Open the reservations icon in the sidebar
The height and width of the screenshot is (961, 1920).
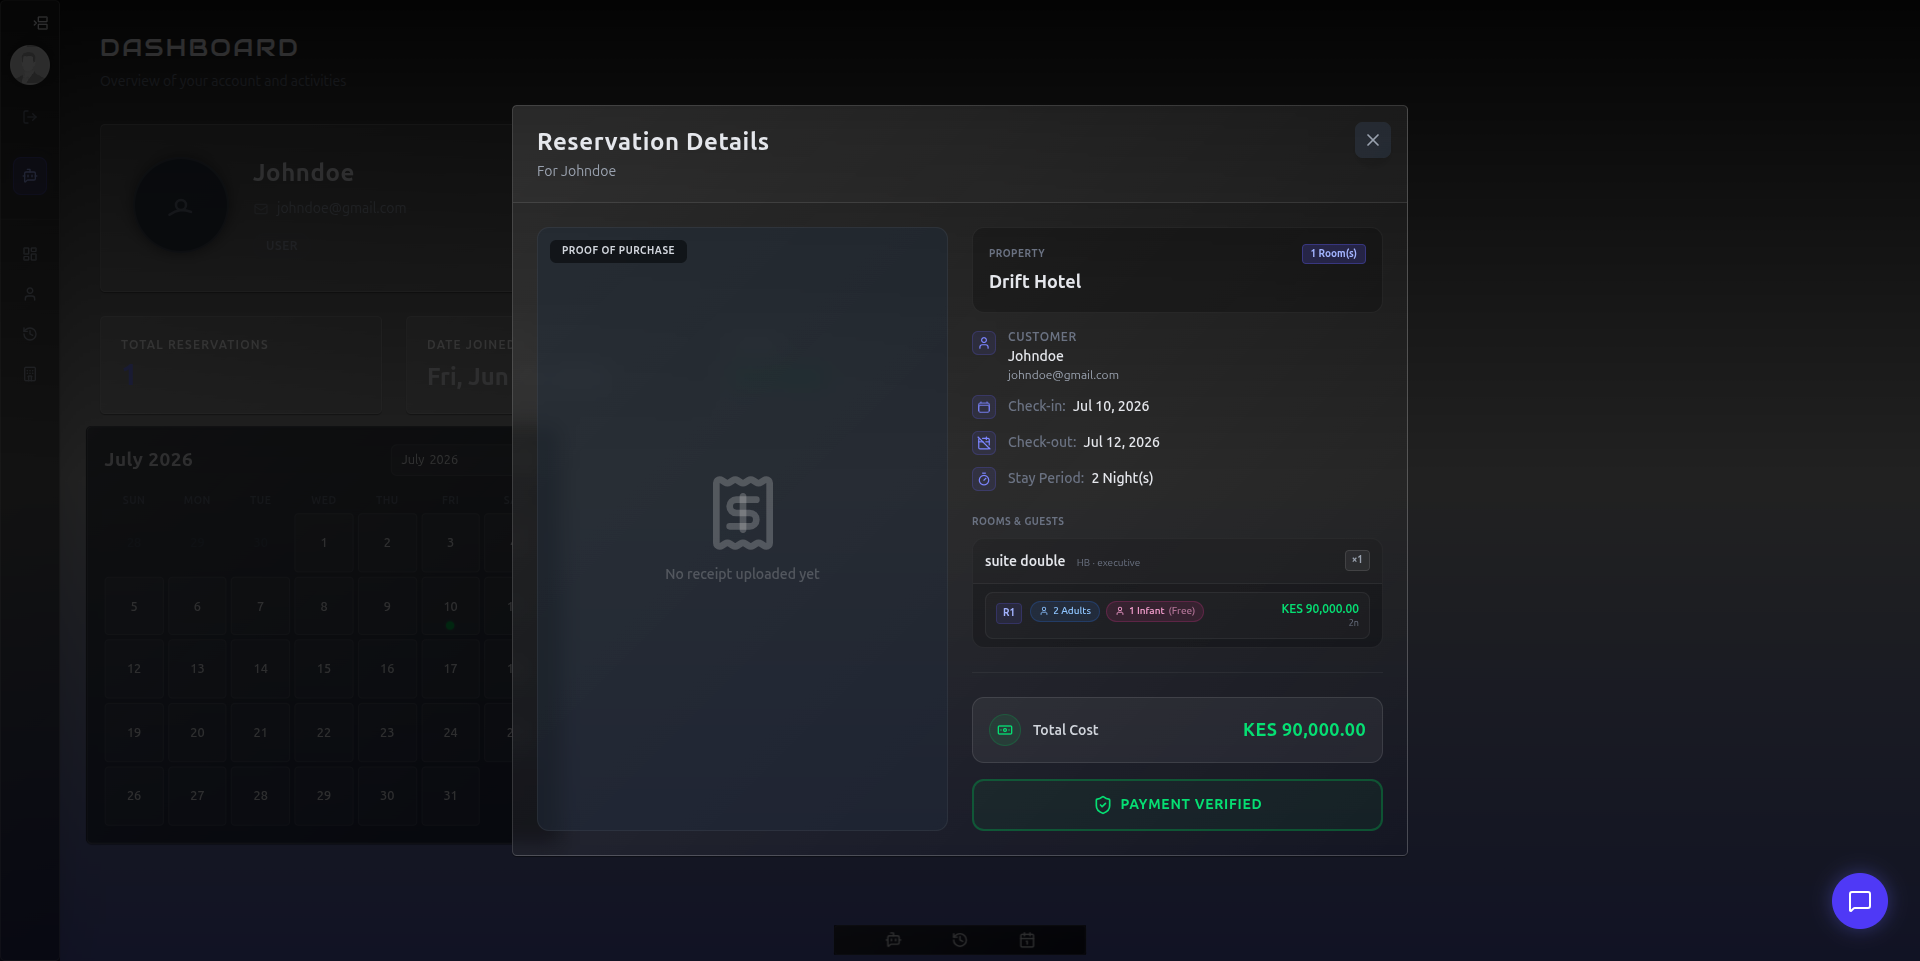[x=30, y=176]
